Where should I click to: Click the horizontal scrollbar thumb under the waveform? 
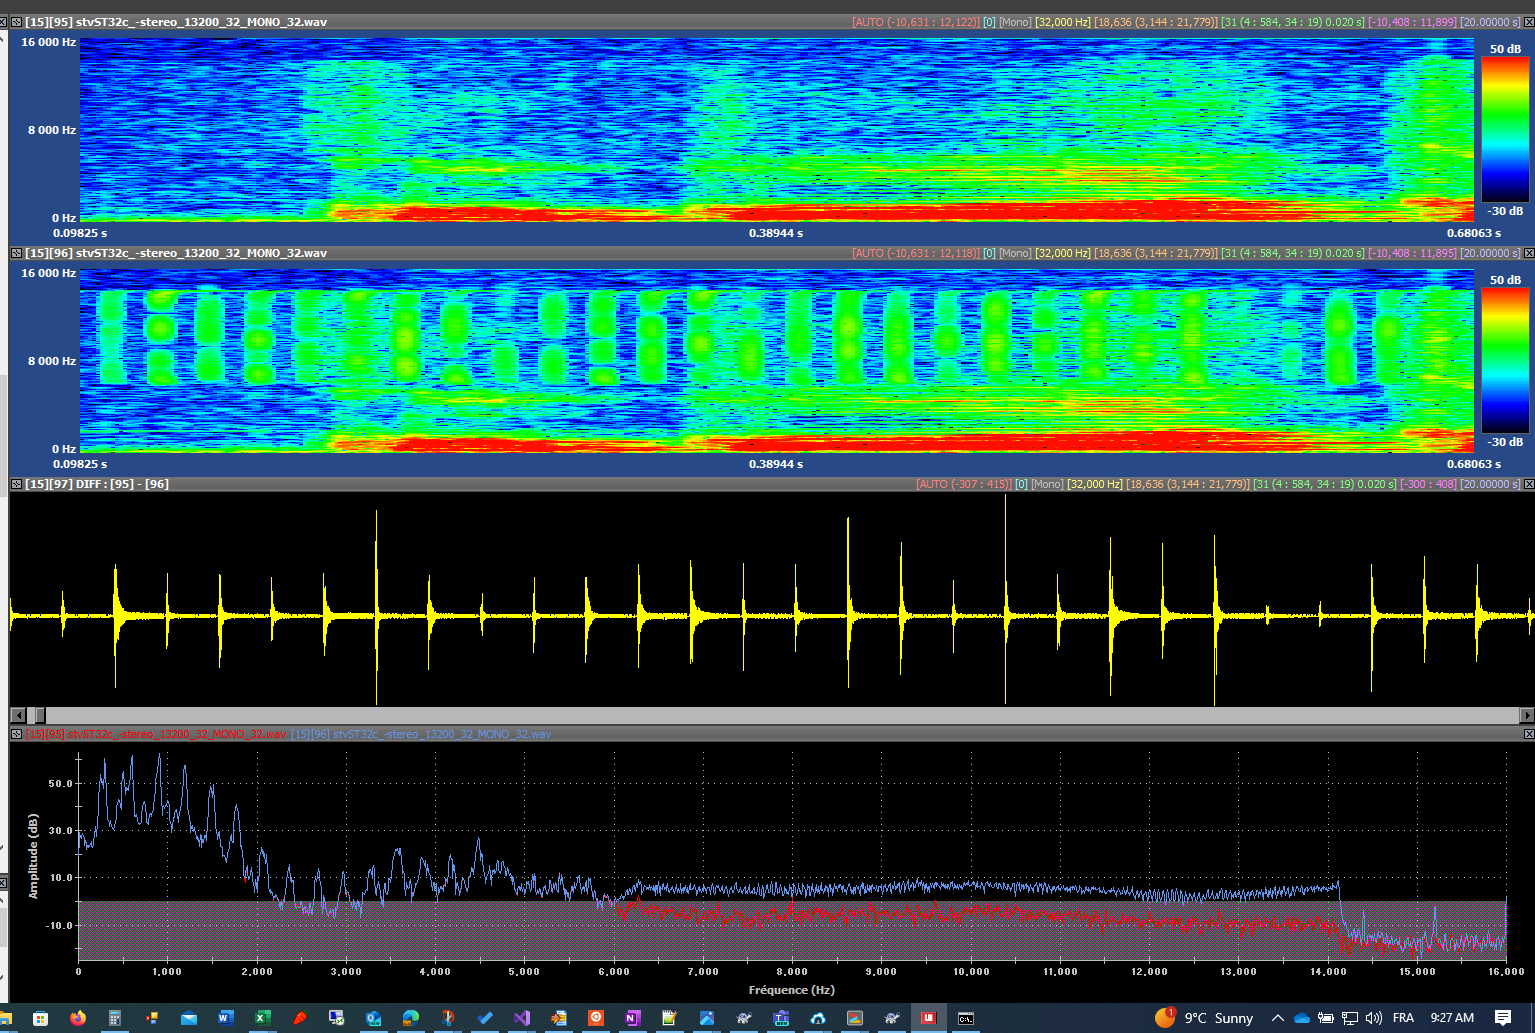(40, 715)
